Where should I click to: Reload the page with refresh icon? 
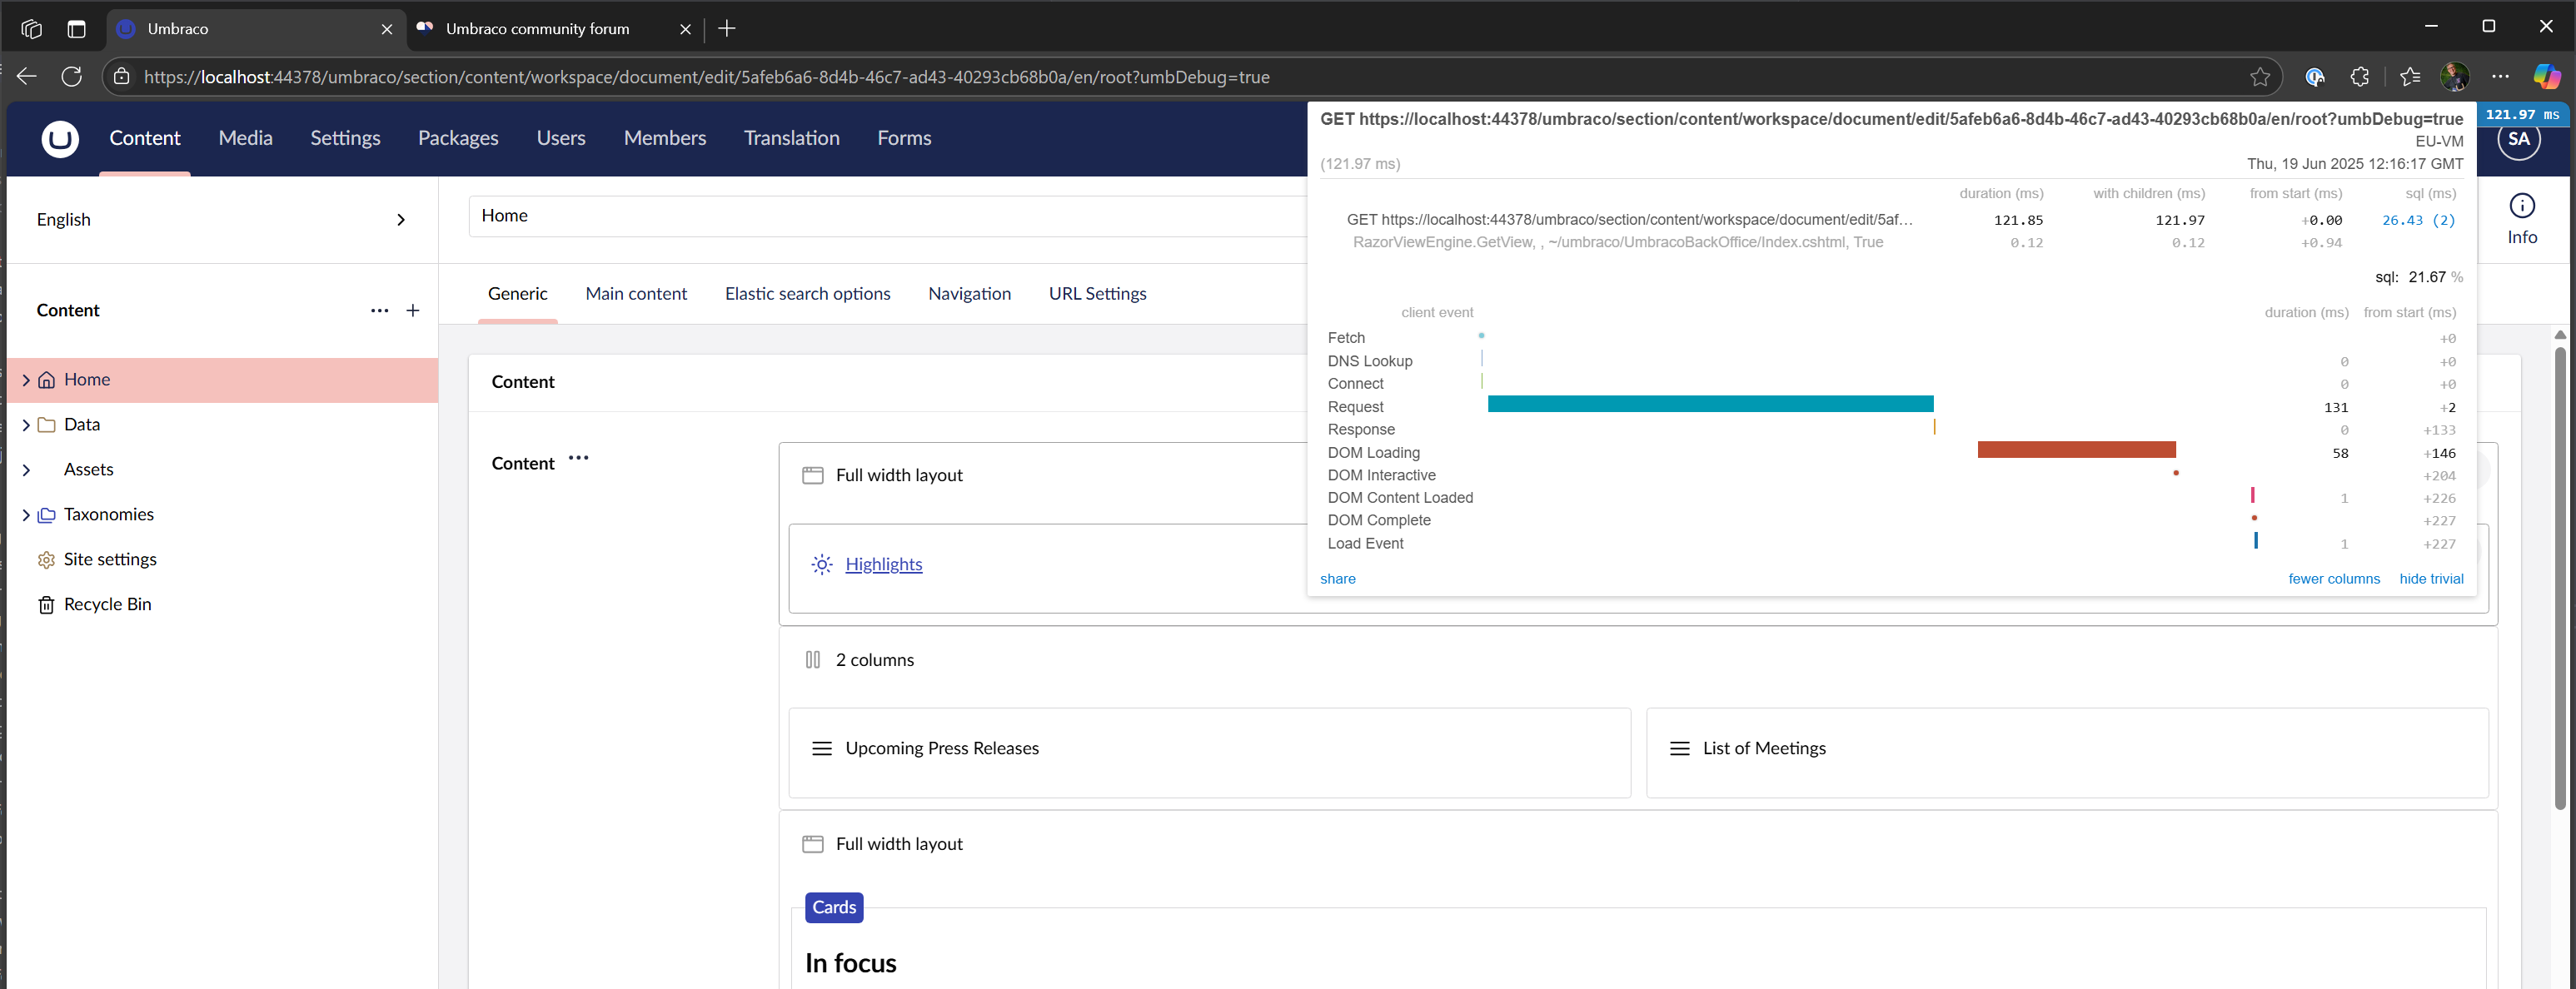72,77
